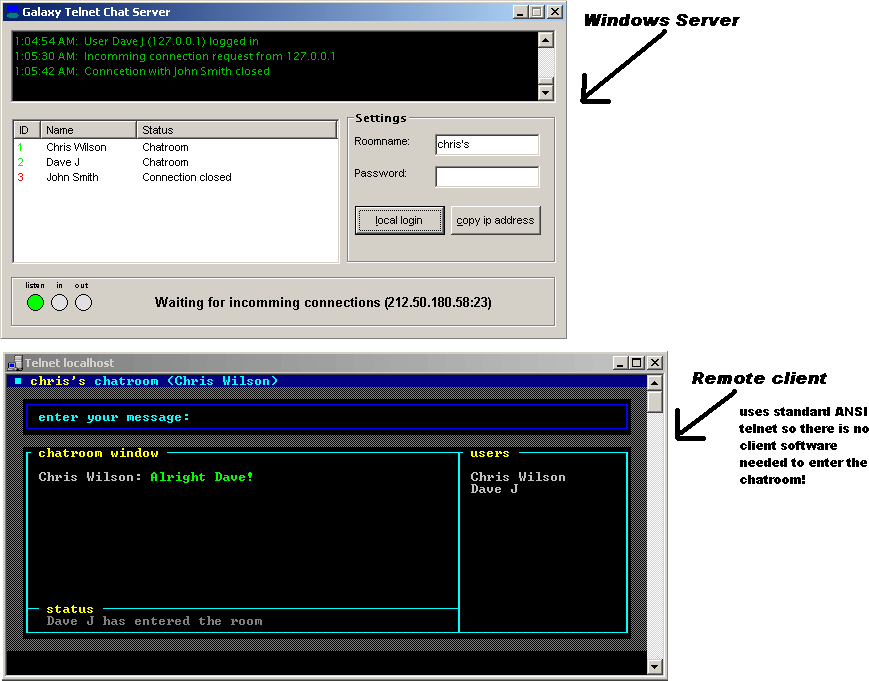The height and width of the screenshot is (681, 869).
Task: Click the Telnet window scrollbar thumb
Action: click(x=655, y=402)
